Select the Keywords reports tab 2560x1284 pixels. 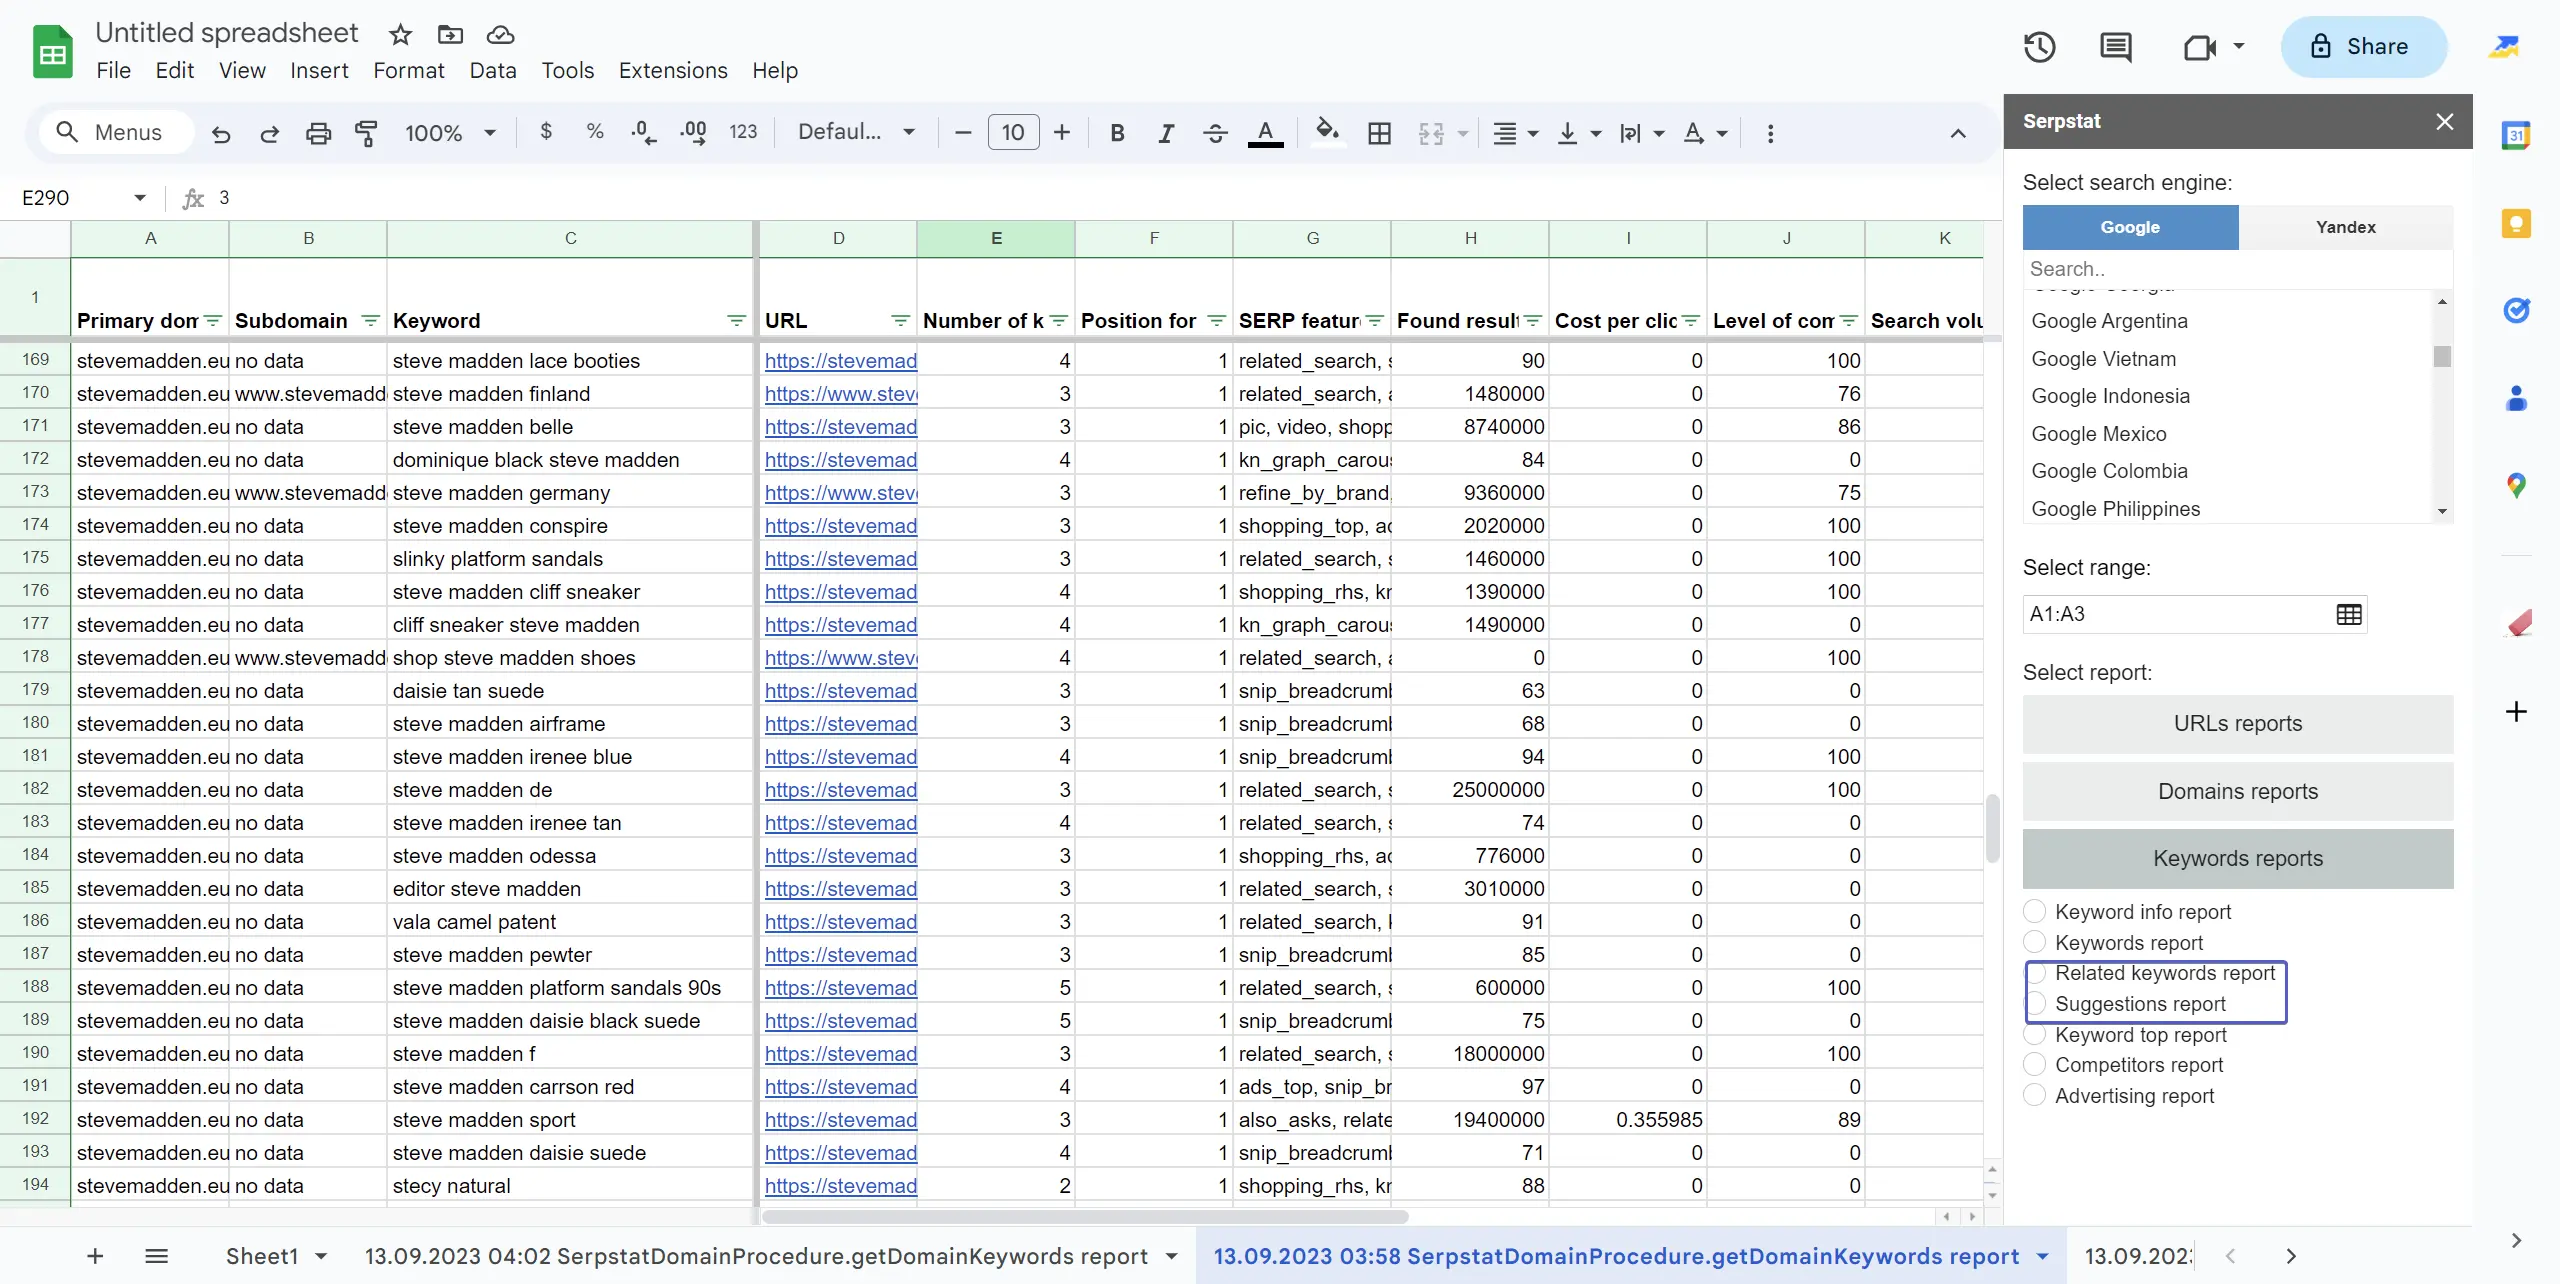[2238, 858]
